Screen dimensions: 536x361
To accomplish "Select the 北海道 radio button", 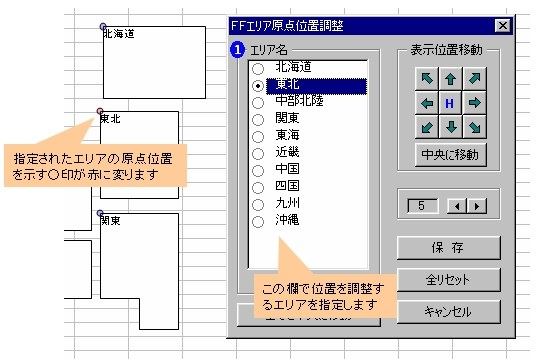I will (x=258, y=69).
